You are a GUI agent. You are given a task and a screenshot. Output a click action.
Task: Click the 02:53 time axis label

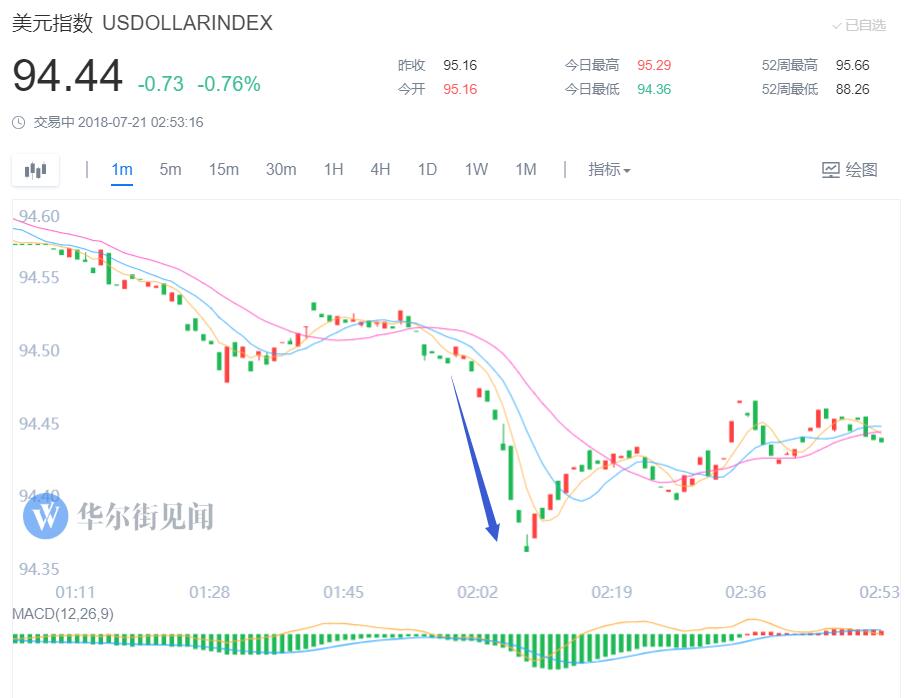coord(880,592)
